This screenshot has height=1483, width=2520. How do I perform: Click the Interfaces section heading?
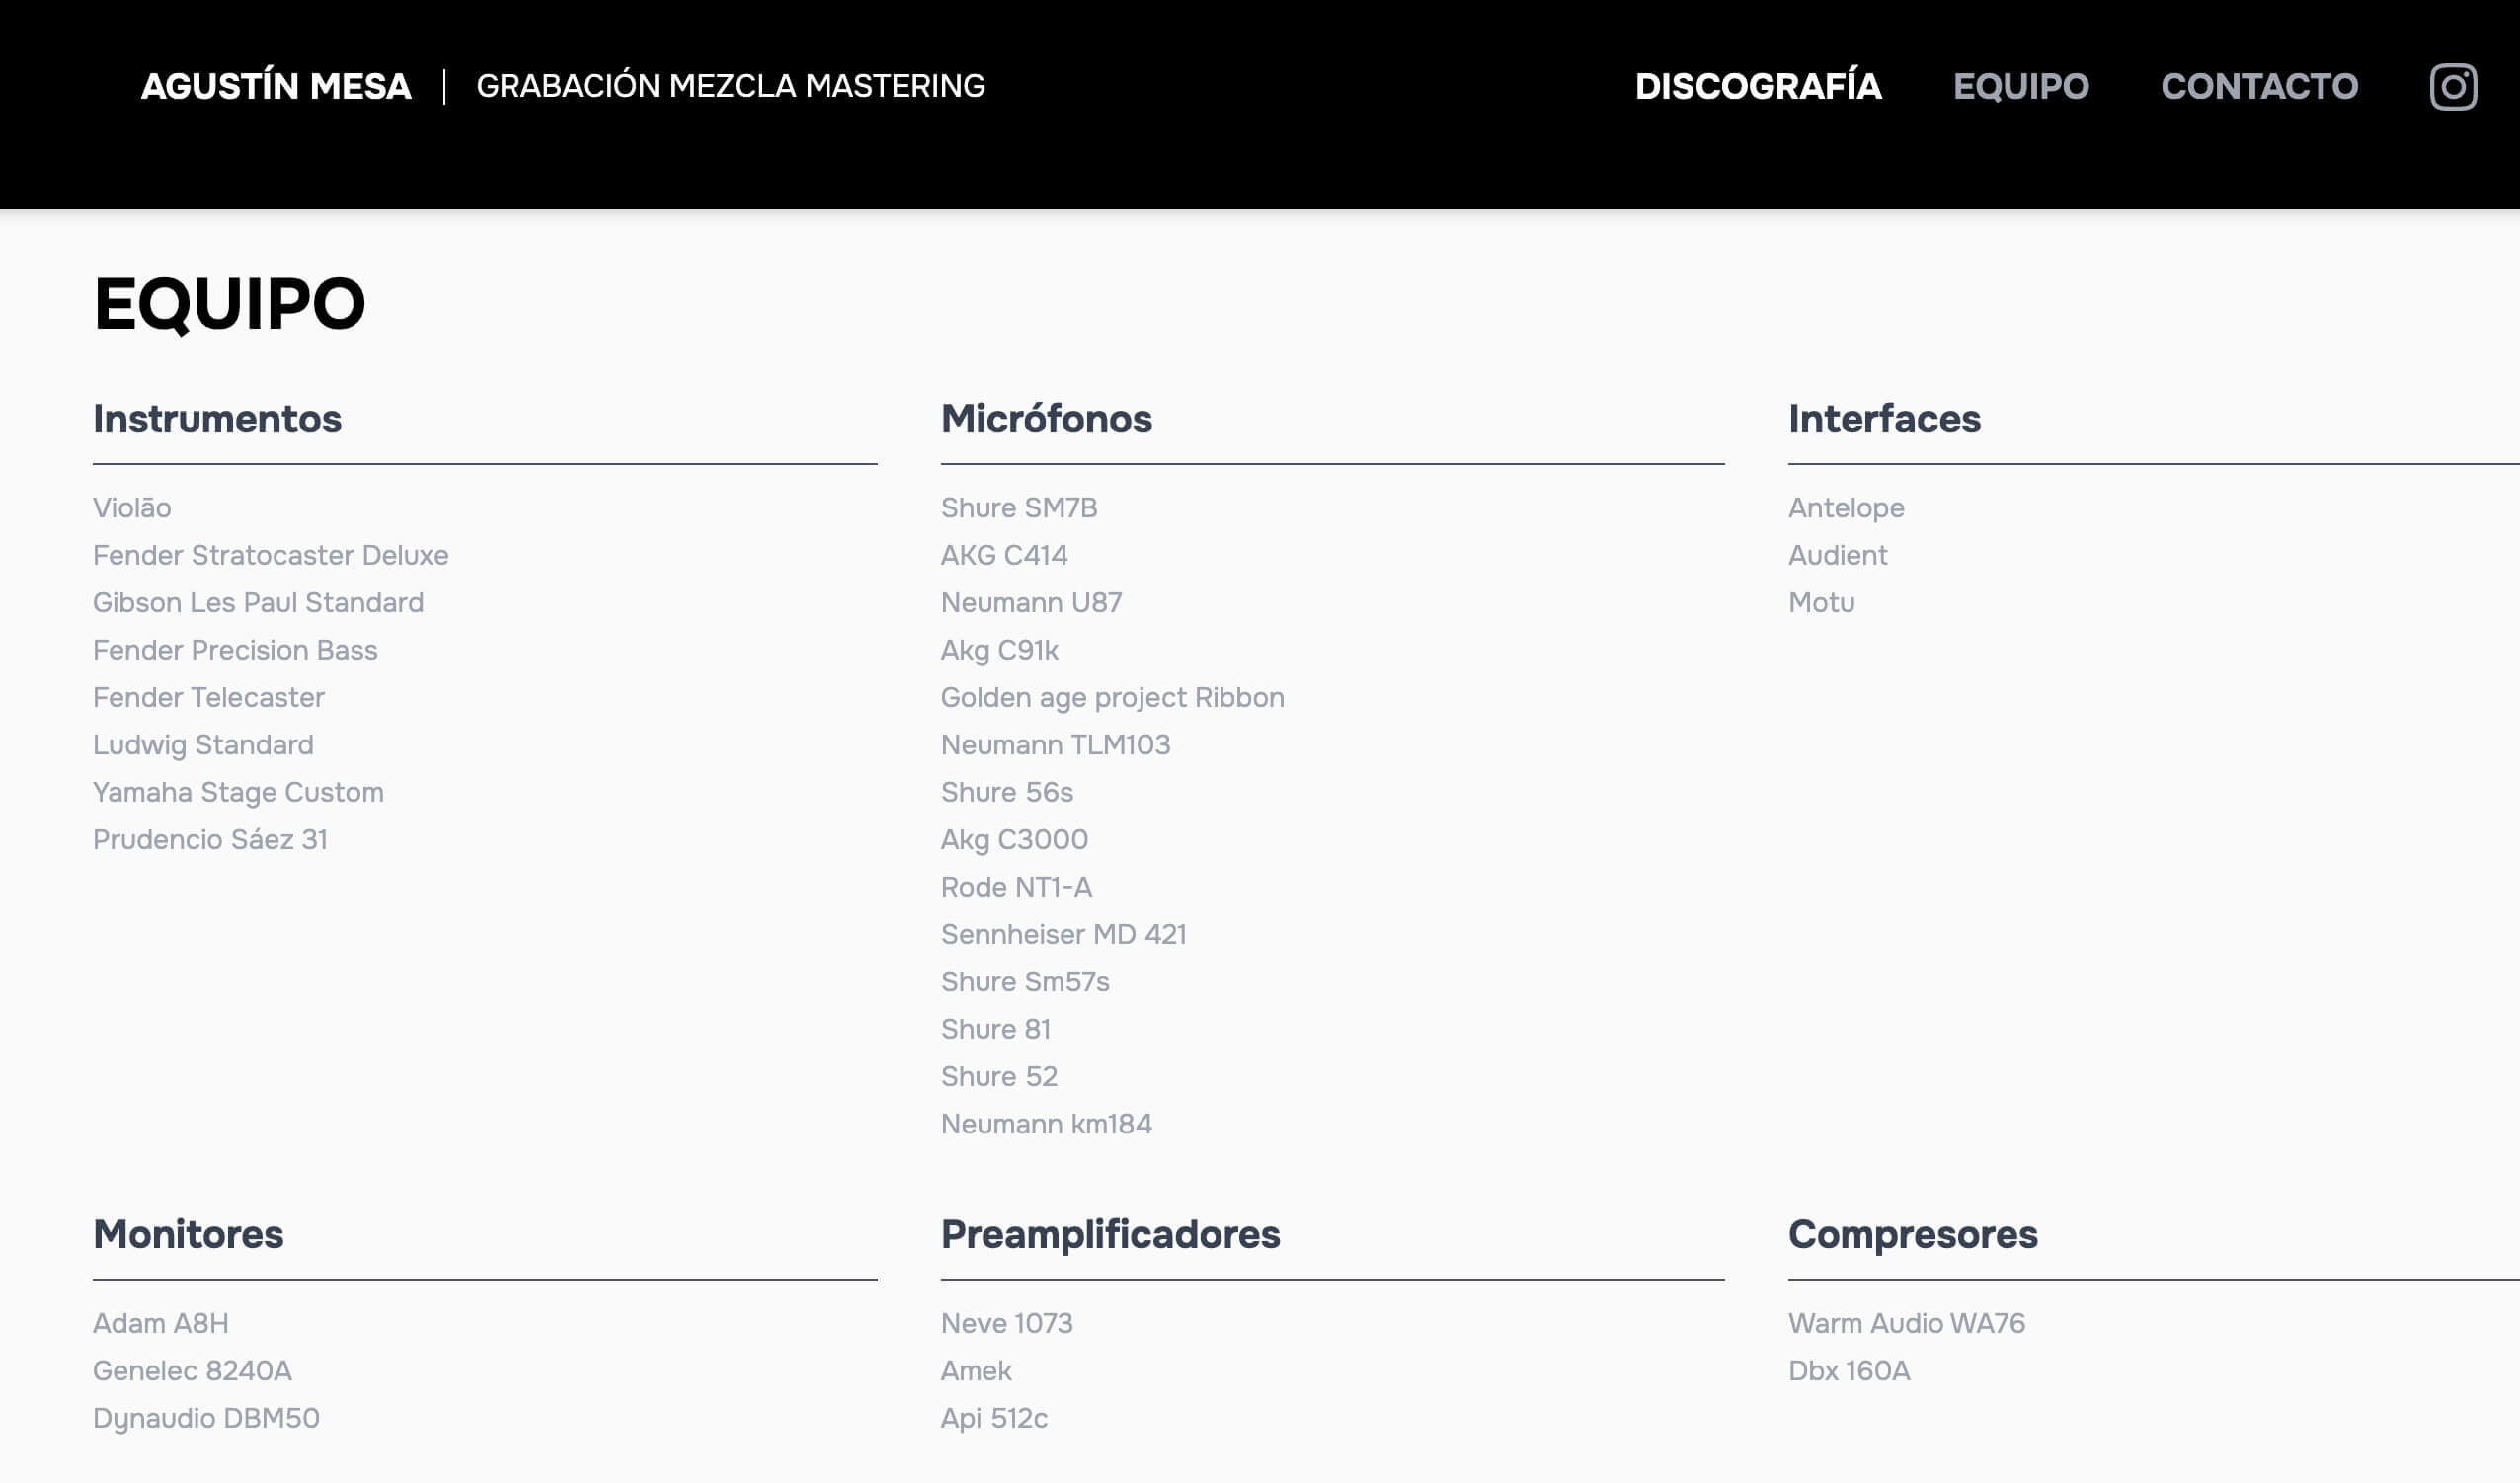tap(1884, 419)
